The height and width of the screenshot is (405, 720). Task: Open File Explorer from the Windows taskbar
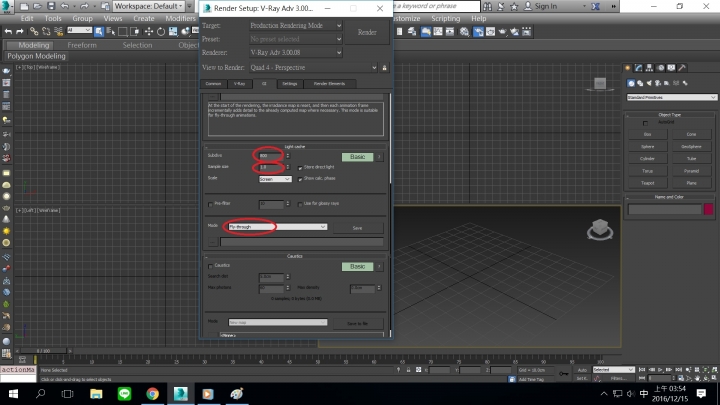[x=96, y=394]
